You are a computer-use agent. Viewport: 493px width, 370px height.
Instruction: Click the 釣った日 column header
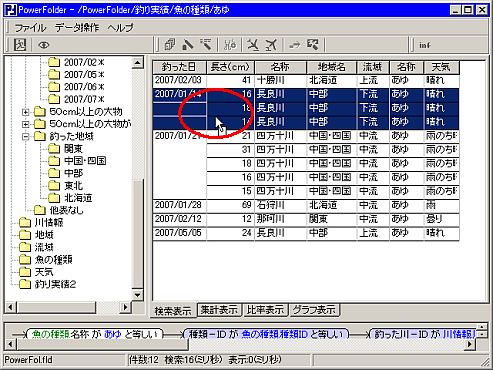(179, 67)
